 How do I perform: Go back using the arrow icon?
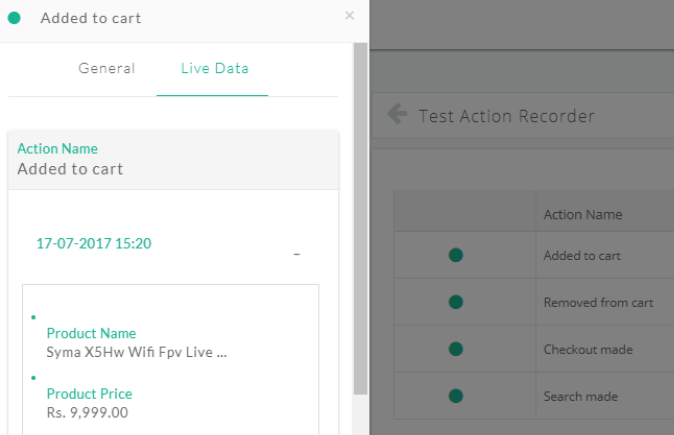(x=397, y=114)
